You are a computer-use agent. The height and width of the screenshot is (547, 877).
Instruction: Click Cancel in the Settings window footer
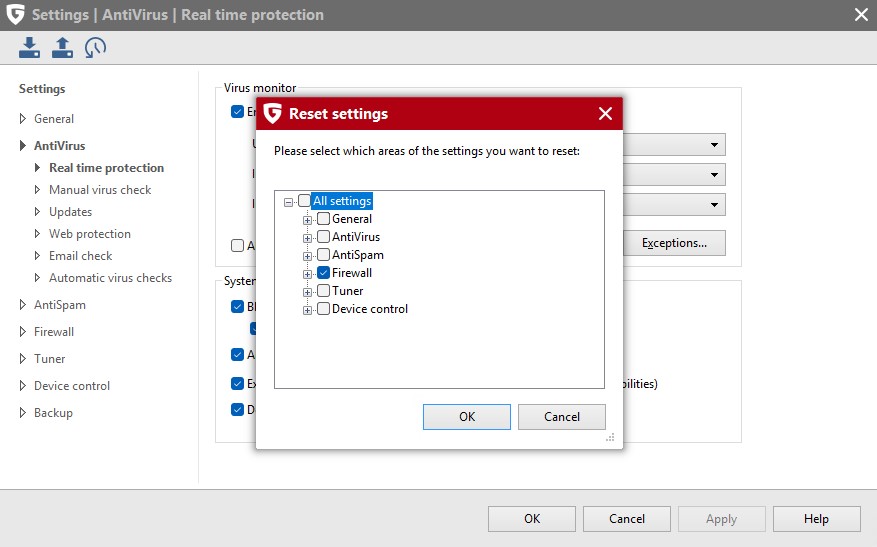coord(626,519)
